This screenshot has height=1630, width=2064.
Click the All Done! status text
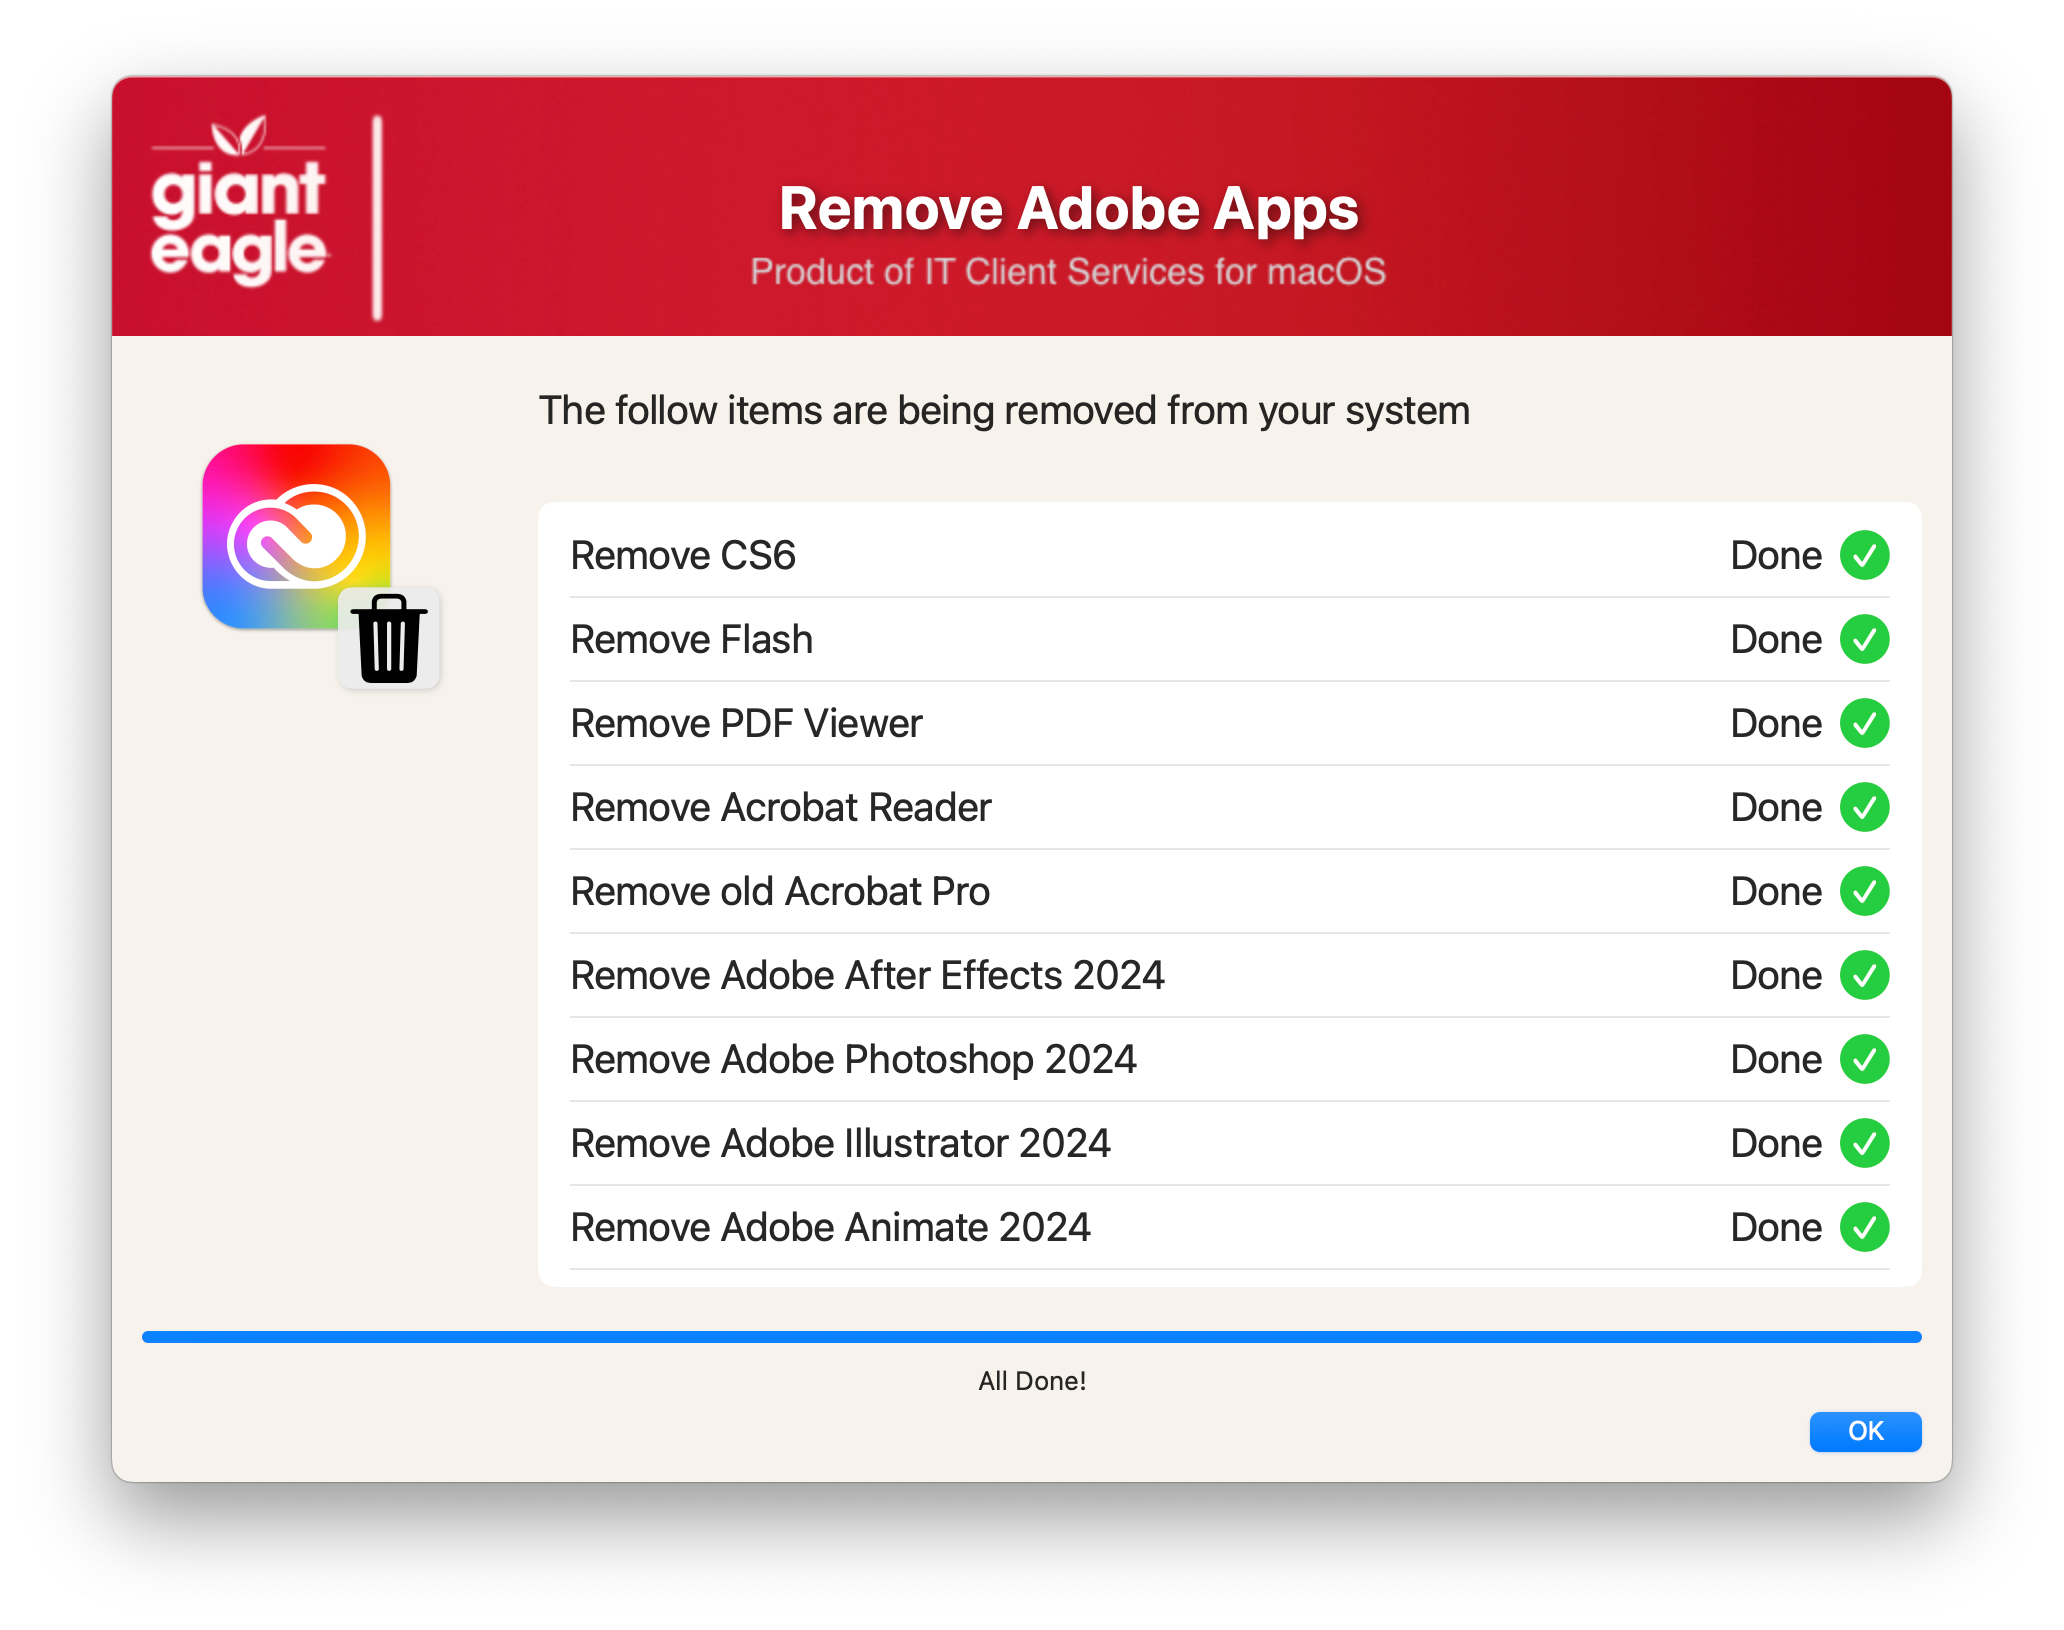point(1032,1381)
